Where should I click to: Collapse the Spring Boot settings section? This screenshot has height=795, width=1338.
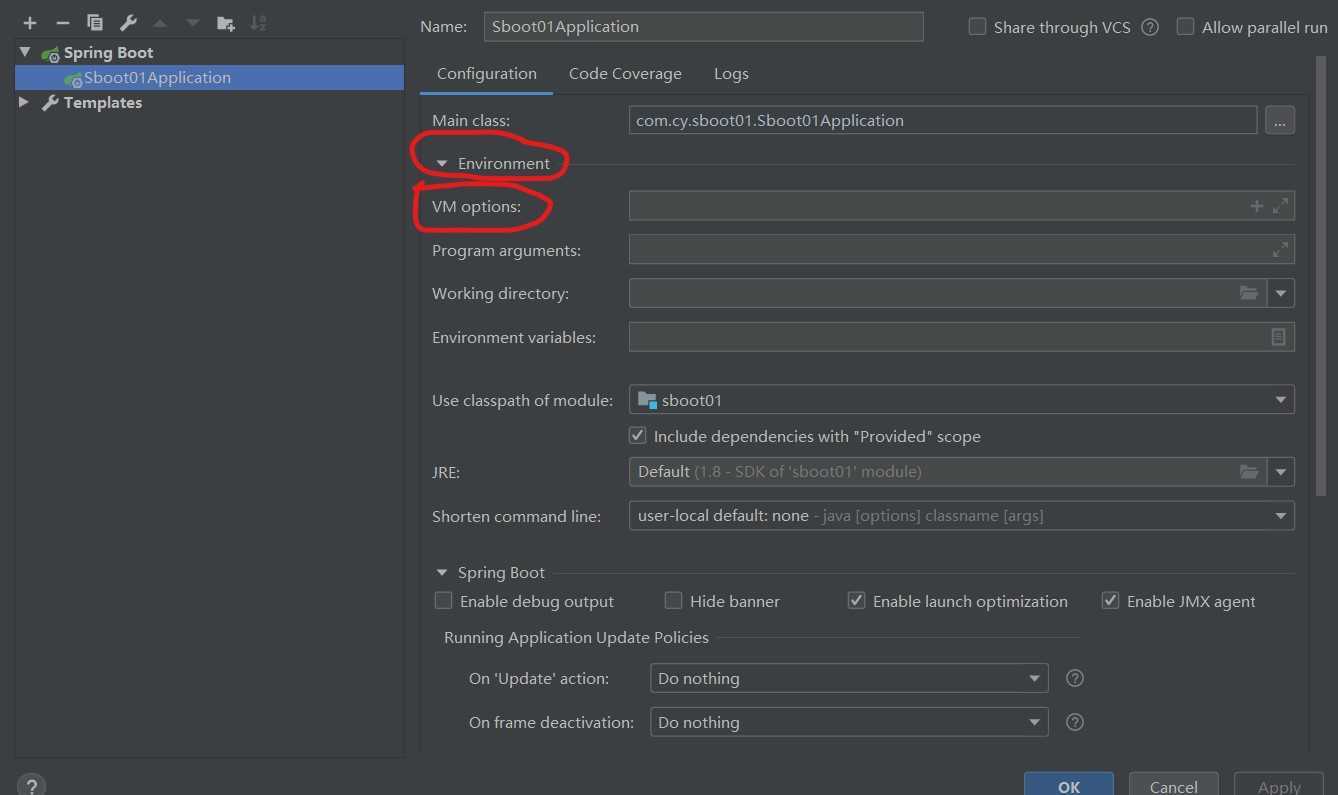pyautogui.click(x=442, y=573)
